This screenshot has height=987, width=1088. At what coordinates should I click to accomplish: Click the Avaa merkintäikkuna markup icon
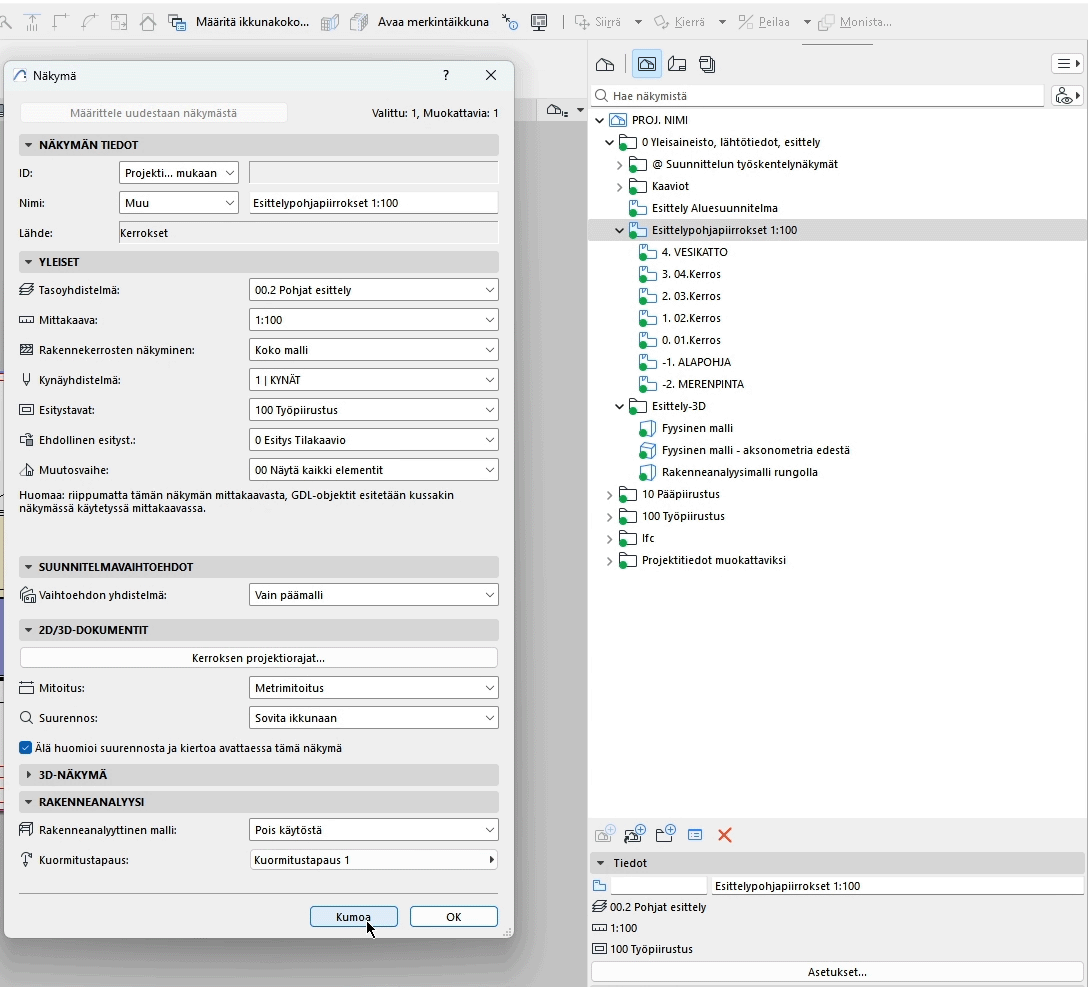[x=359, y=22]
